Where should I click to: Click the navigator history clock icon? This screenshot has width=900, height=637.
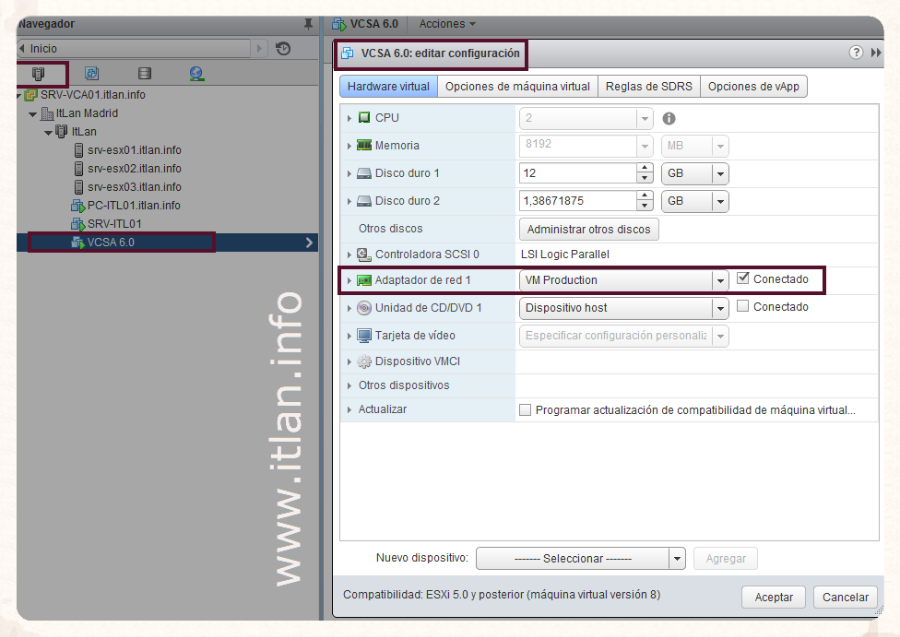pyautogui.click(x=284, y=48)
